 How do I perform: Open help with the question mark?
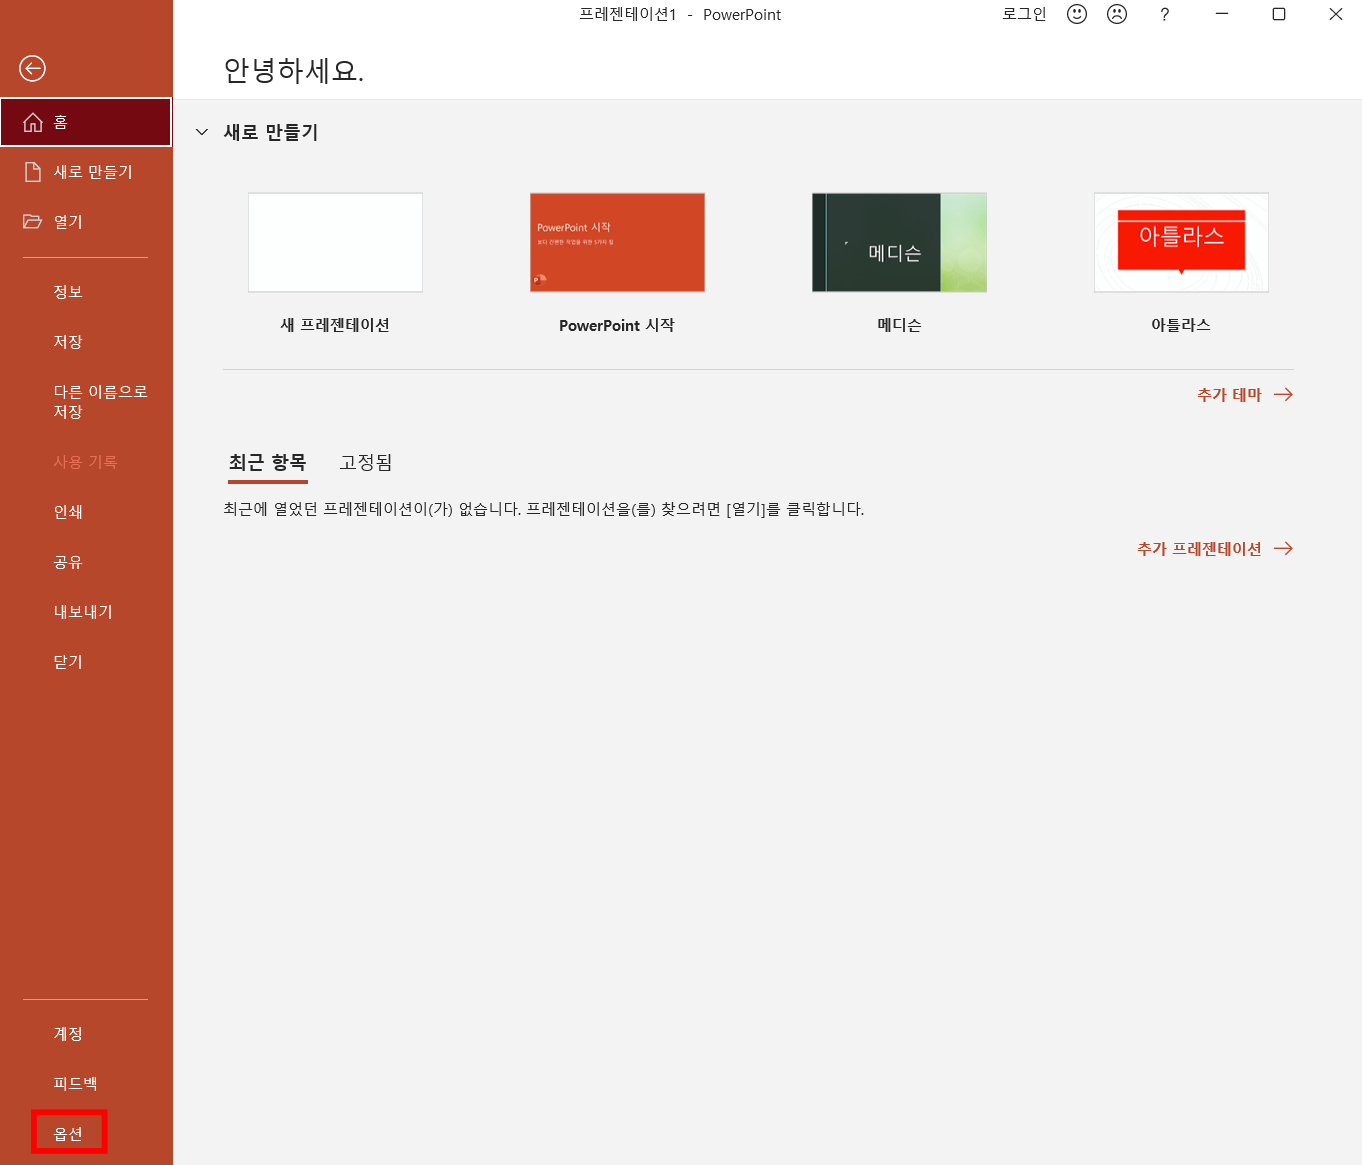1164,14
